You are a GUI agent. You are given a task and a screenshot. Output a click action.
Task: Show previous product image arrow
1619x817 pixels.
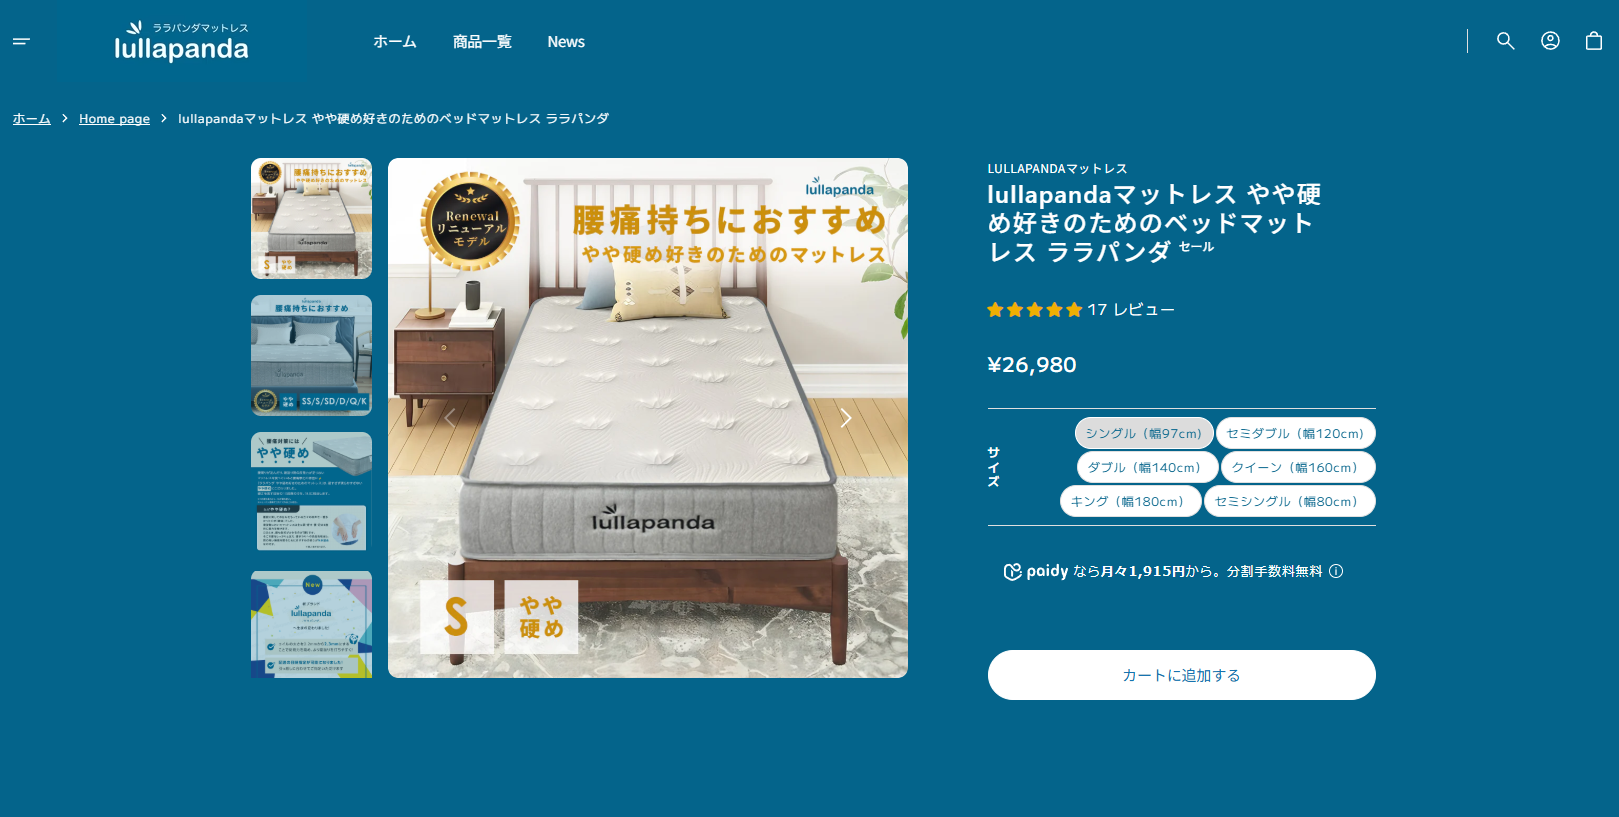[450, 418]
